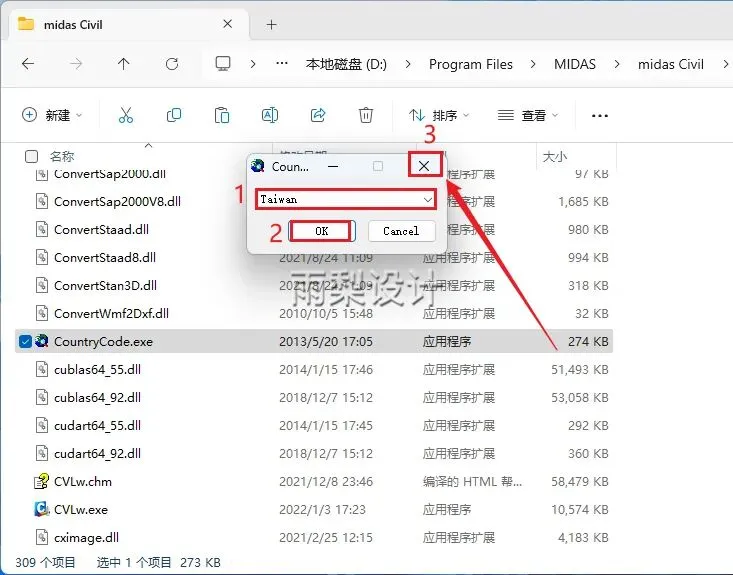This screenshot has height=575, width=733.
Task: Expand chevron before the breadcrumb ellipsis
Action: [x=253, y=64]
